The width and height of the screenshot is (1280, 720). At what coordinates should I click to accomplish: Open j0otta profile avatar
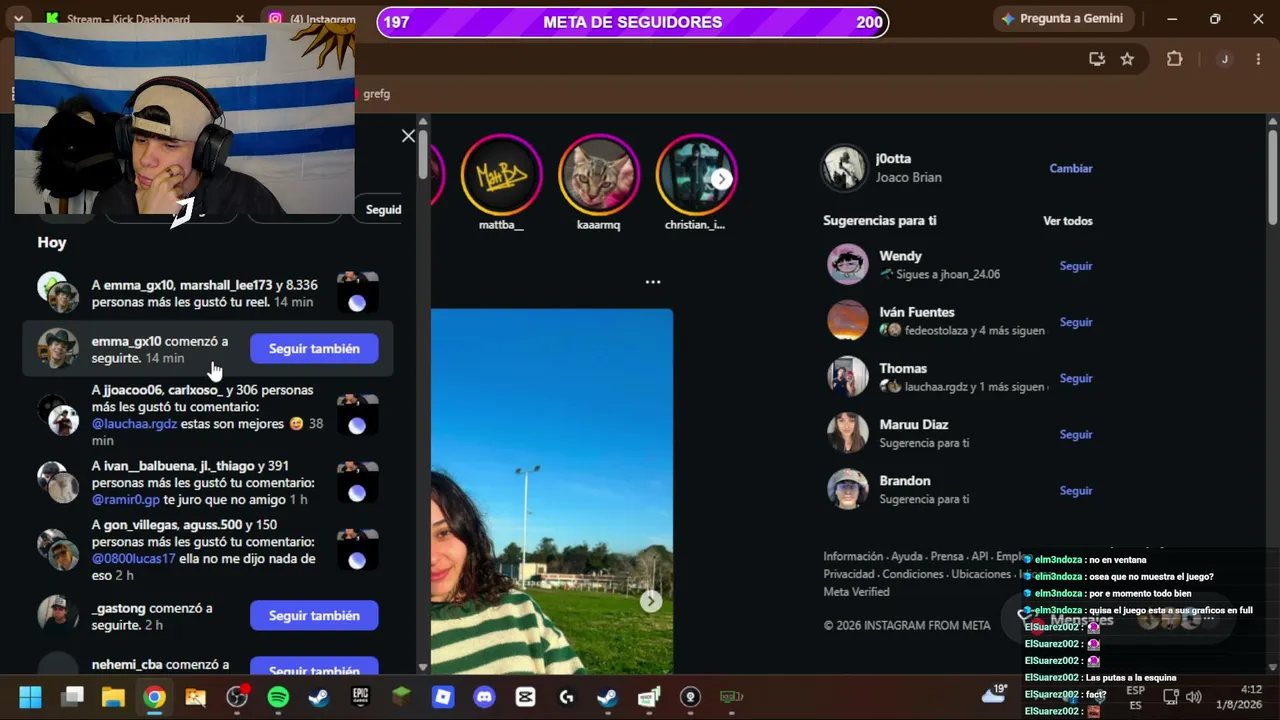click(x=844, y=168)
